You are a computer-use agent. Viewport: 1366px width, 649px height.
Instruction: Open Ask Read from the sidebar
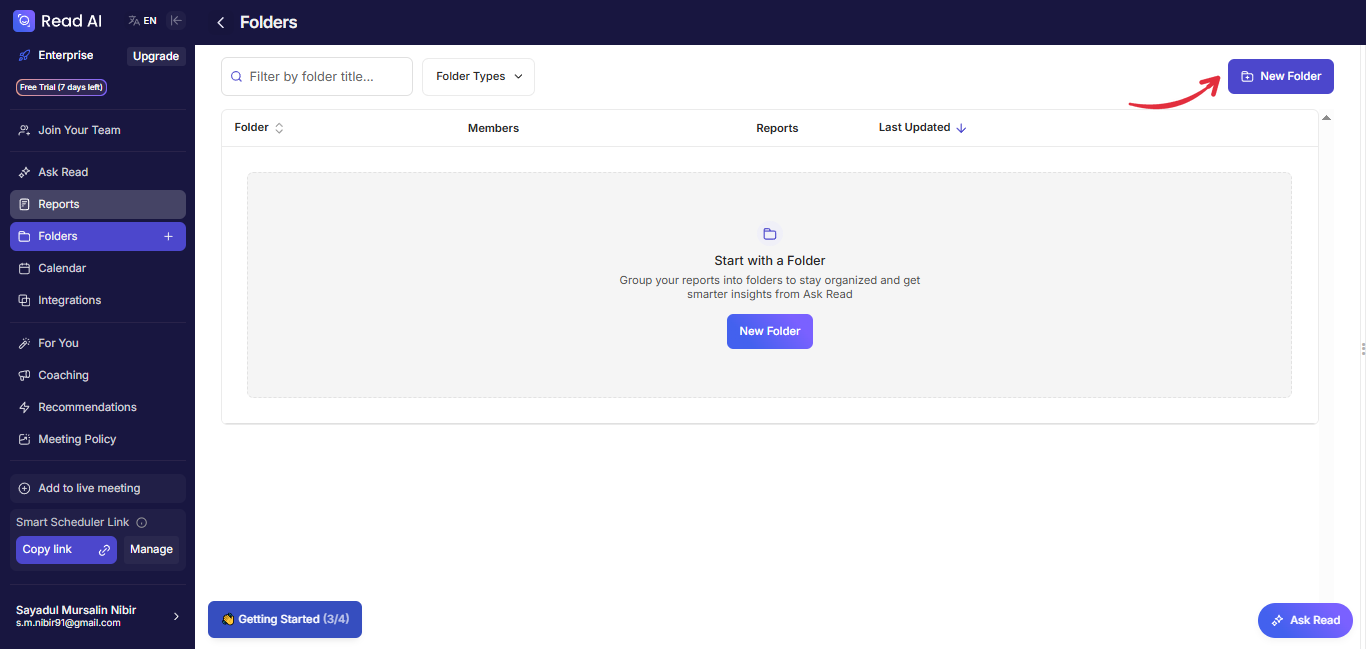98,172
